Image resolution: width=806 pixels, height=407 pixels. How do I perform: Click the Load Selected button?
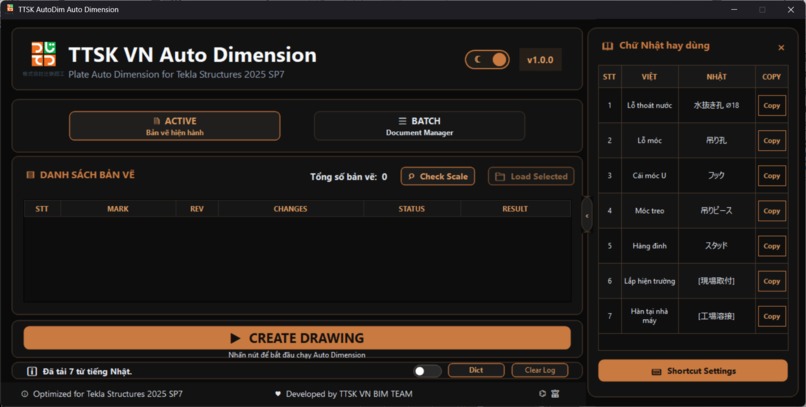(x=531, y=176)
